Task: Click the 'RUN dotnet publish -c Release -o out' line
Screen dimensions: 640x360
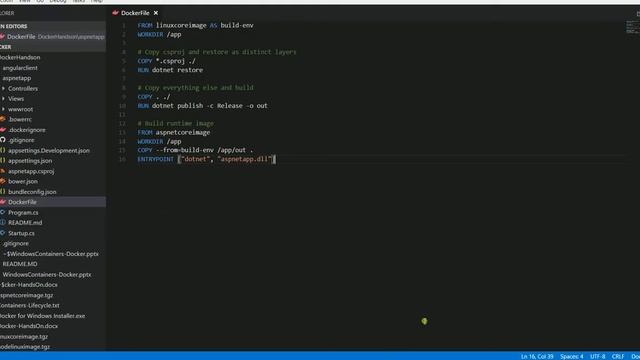Action: coord(202,105)
